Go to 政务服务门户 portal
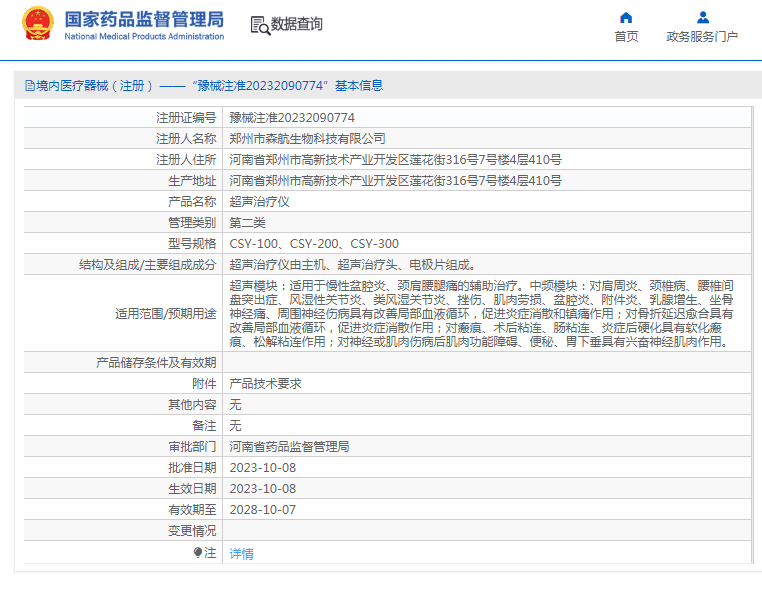Image resolution: width=762 pixels, height=591 pixels. pyautogui.click(x=702, y=36)
